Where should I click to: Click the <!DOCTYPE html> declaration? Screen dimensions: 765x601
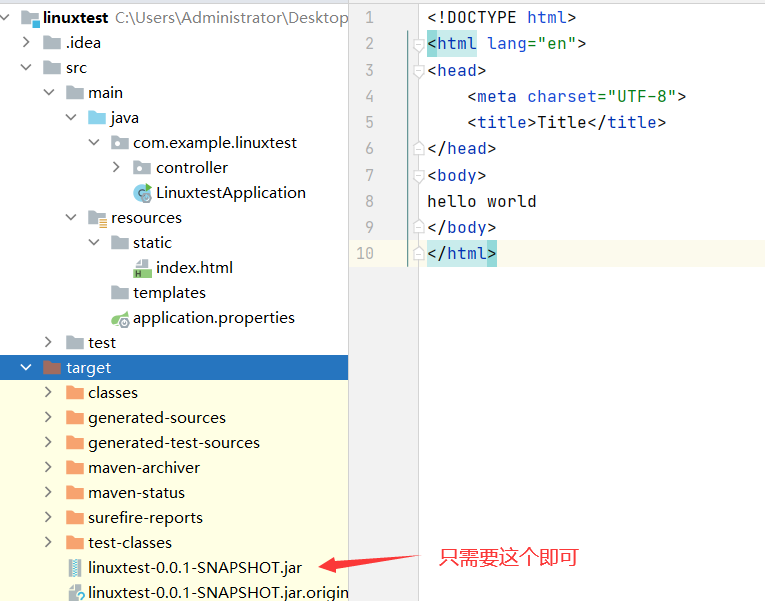click(x=502, y=18)
